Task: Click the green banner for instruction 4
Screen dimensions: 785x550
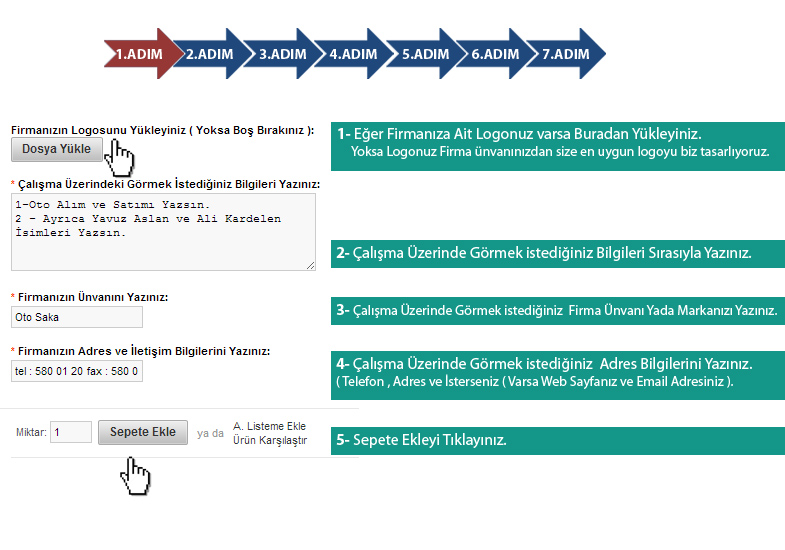Action: pyautogui.click(x=557, y=371)
